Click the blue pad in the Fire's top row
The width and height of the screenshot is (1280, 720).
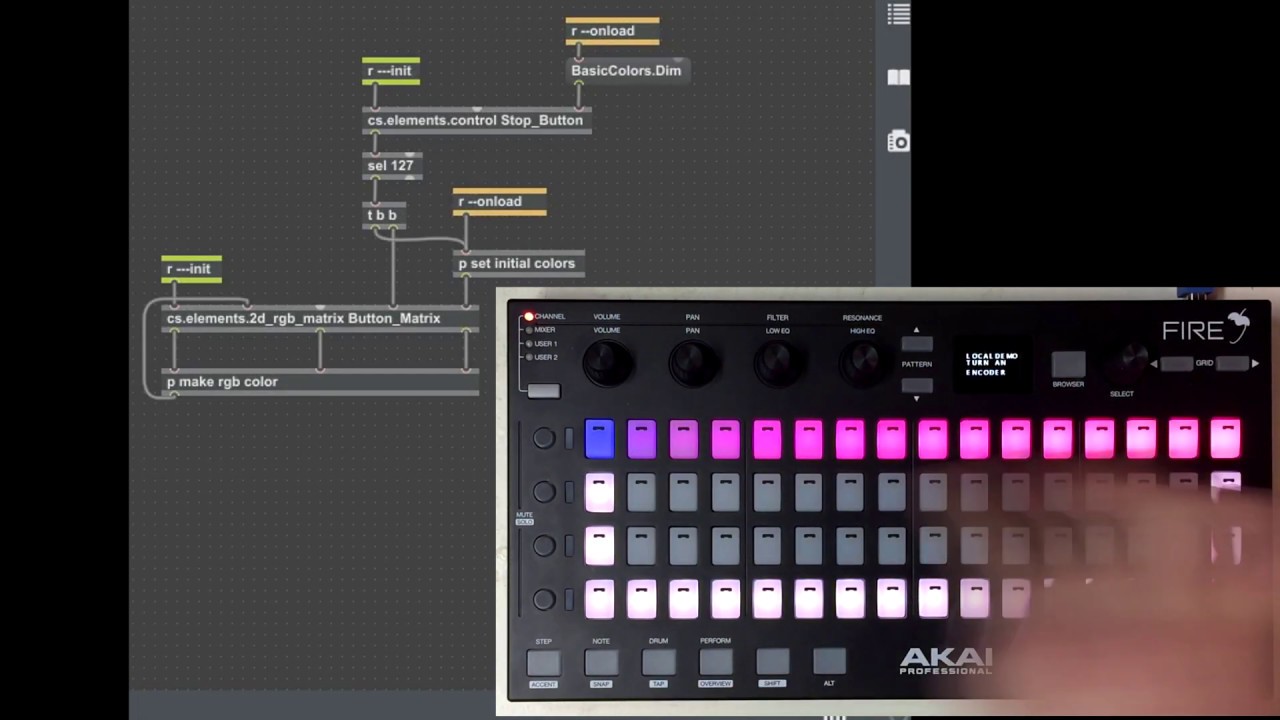pyautogui.click(x=599, y=439)
